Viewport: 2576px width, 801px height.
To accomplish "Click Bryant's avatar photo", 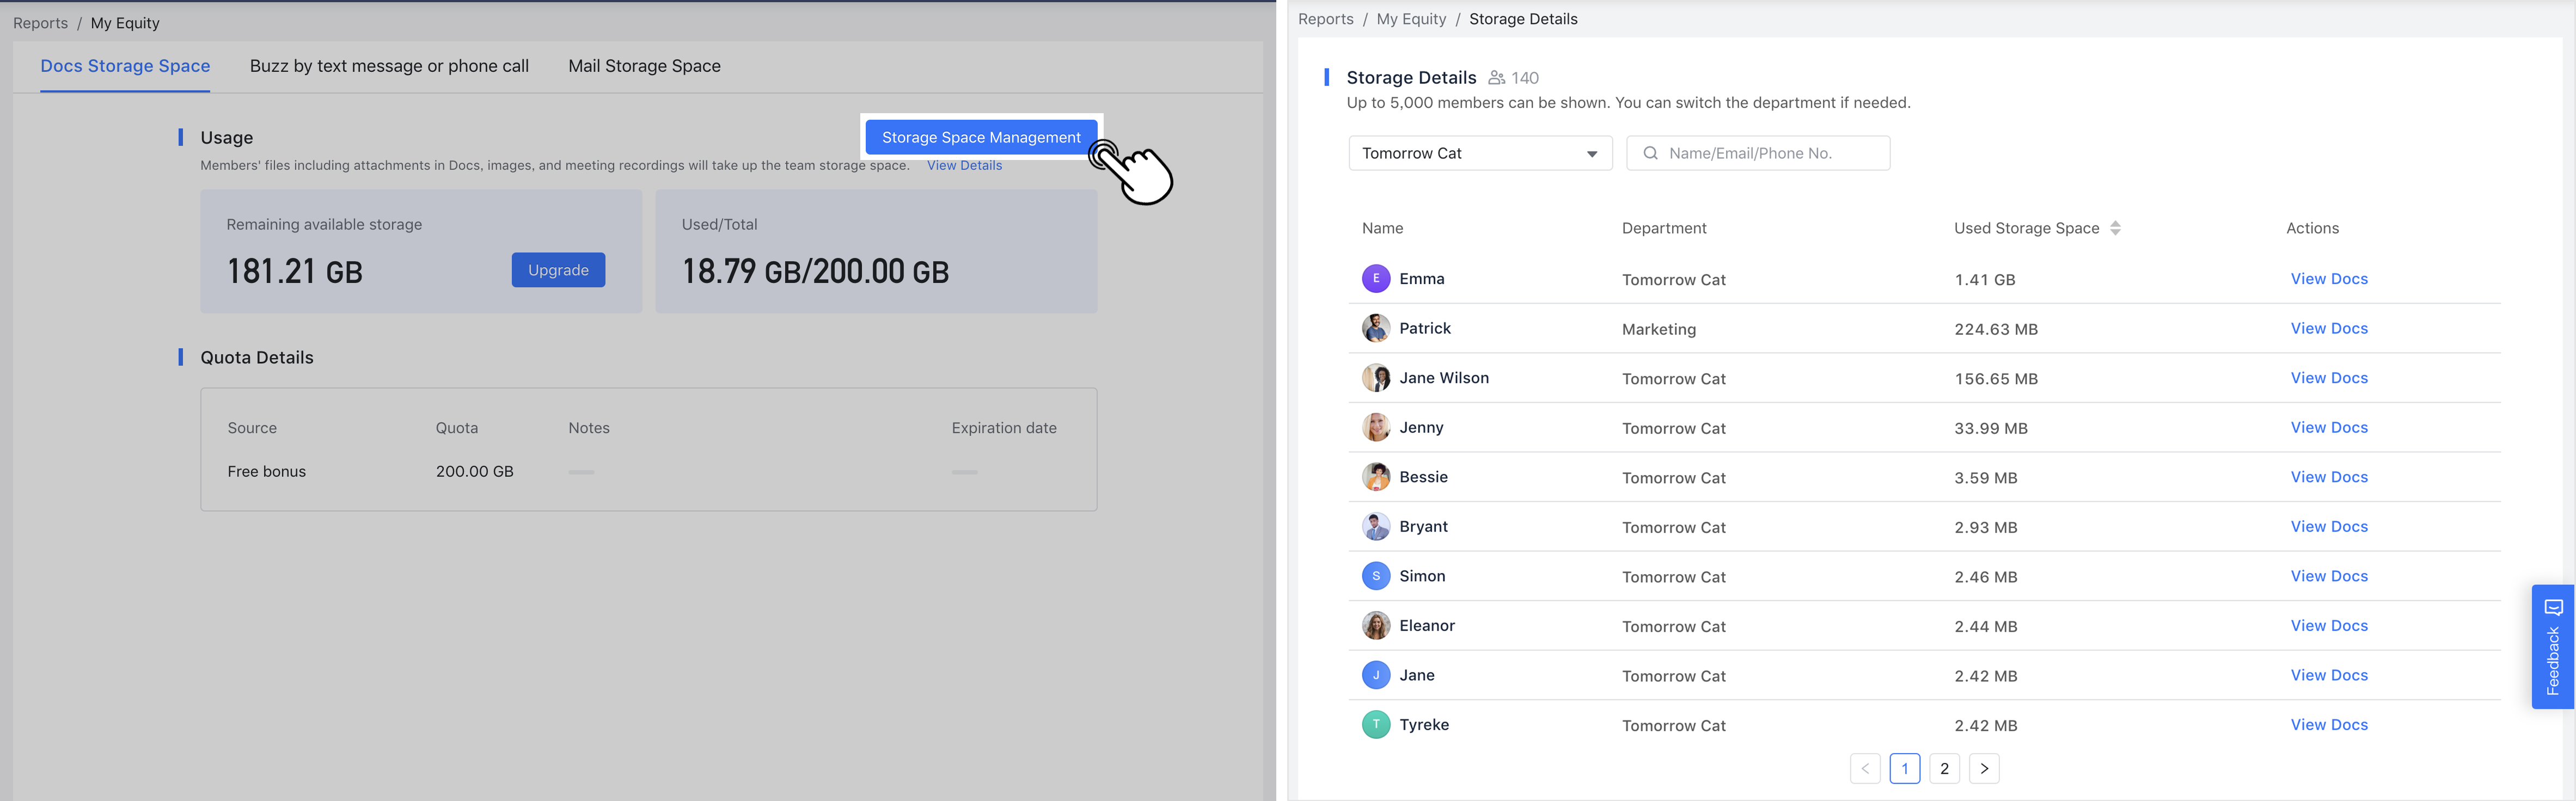I will coord(1376,526).
